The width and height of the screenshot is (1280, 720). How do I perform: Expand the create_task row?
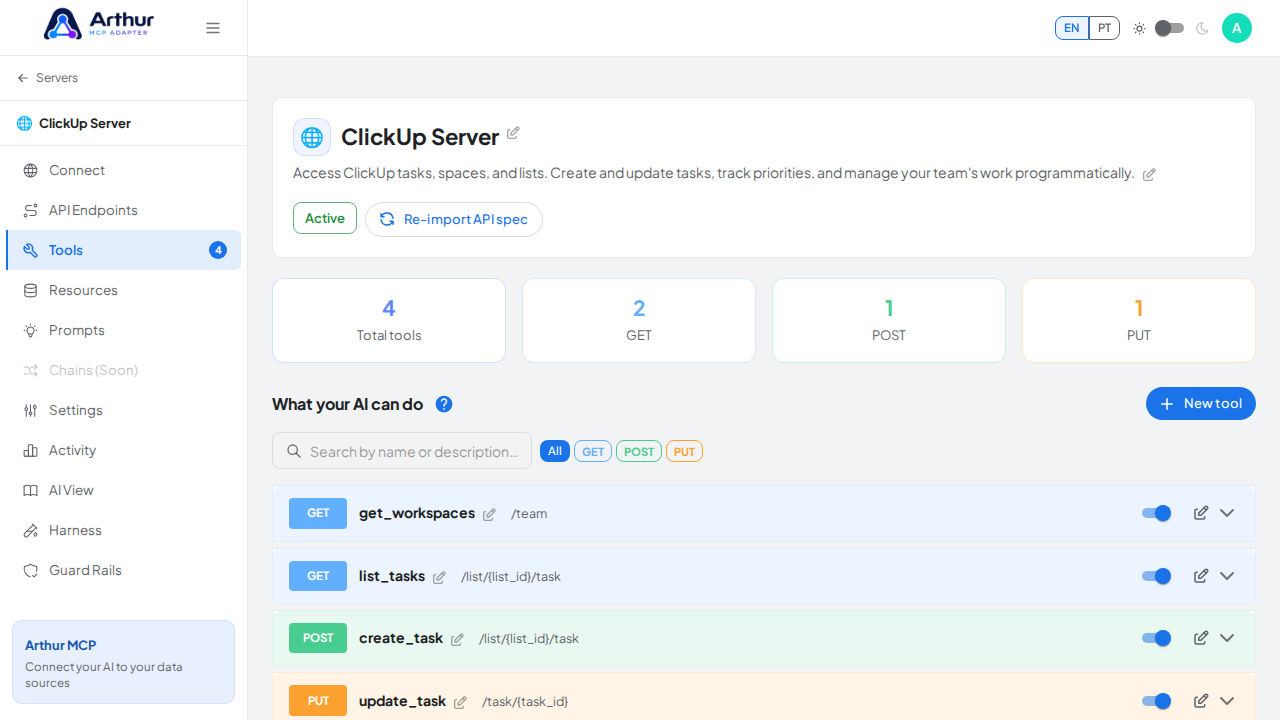(x=1227, y=638)
